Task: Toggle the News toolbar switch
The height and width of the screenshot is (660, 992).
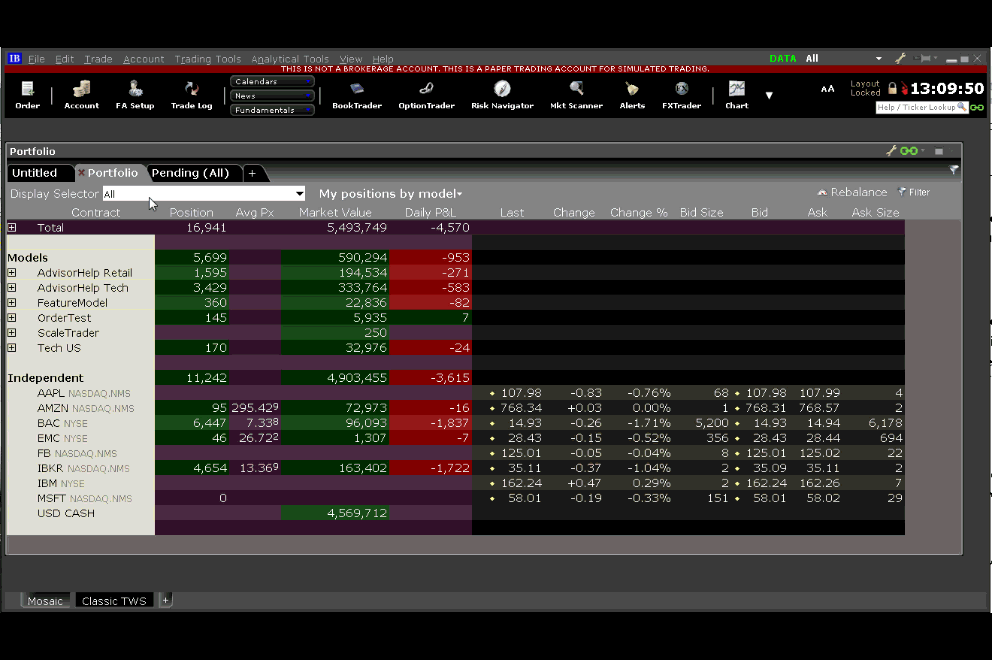Action: pos(272,96)
